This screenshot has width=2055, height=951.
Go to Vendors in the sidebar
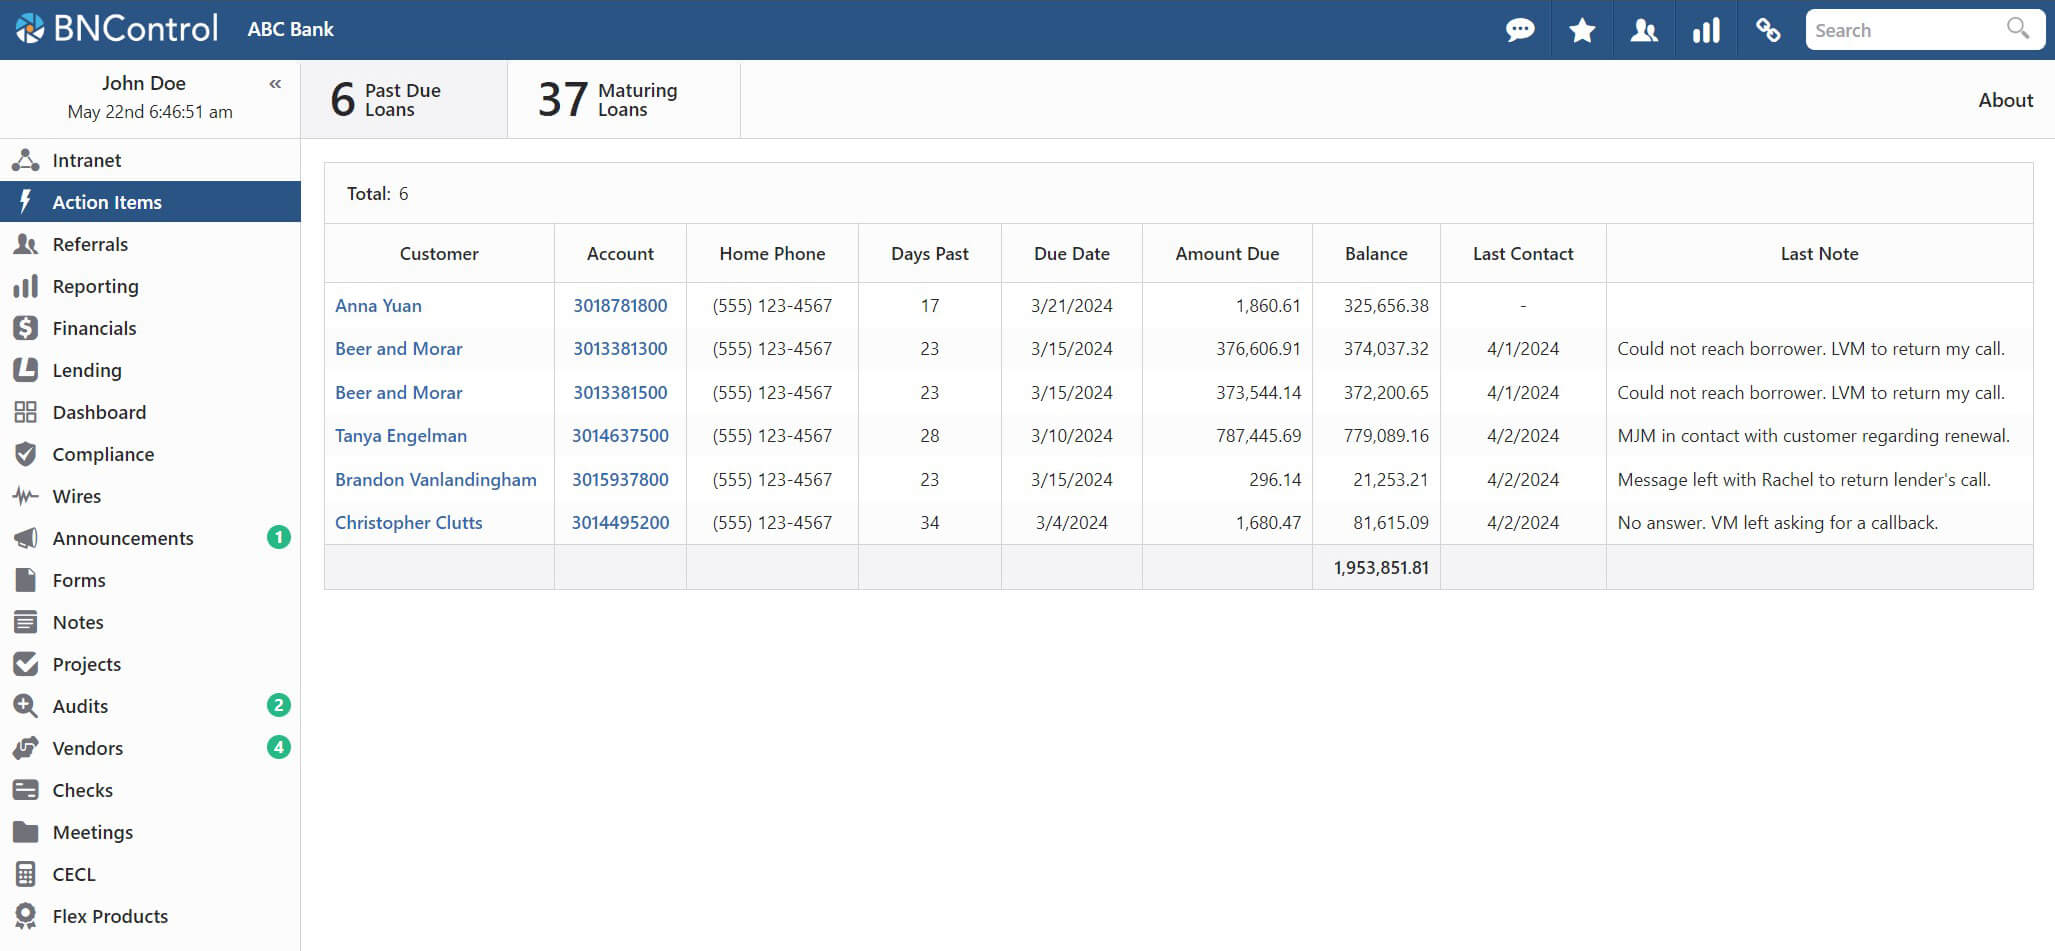click(x=88, y=748)
